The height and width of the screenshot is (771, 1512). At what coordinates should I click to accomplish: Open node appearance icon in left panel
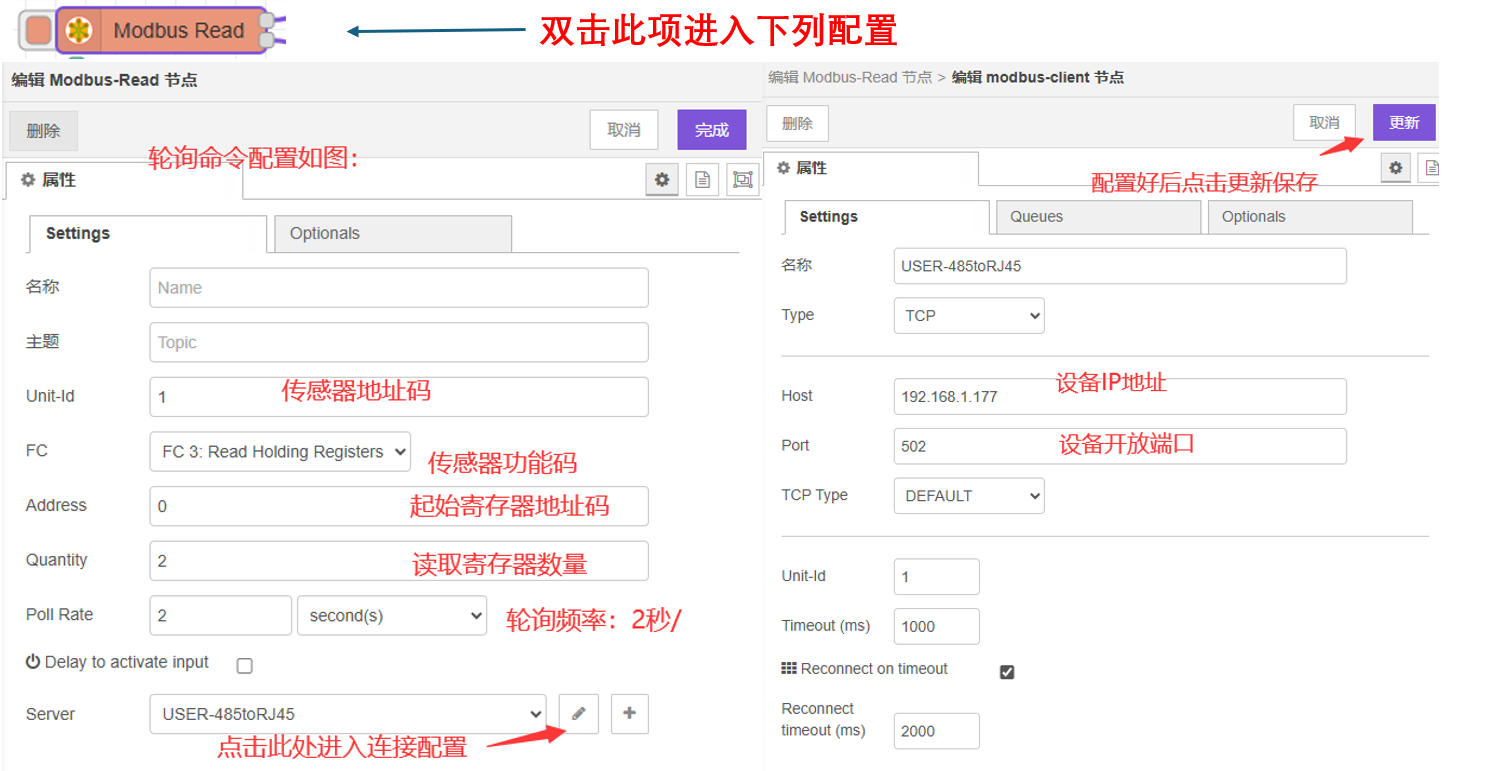tap(742, 180)
